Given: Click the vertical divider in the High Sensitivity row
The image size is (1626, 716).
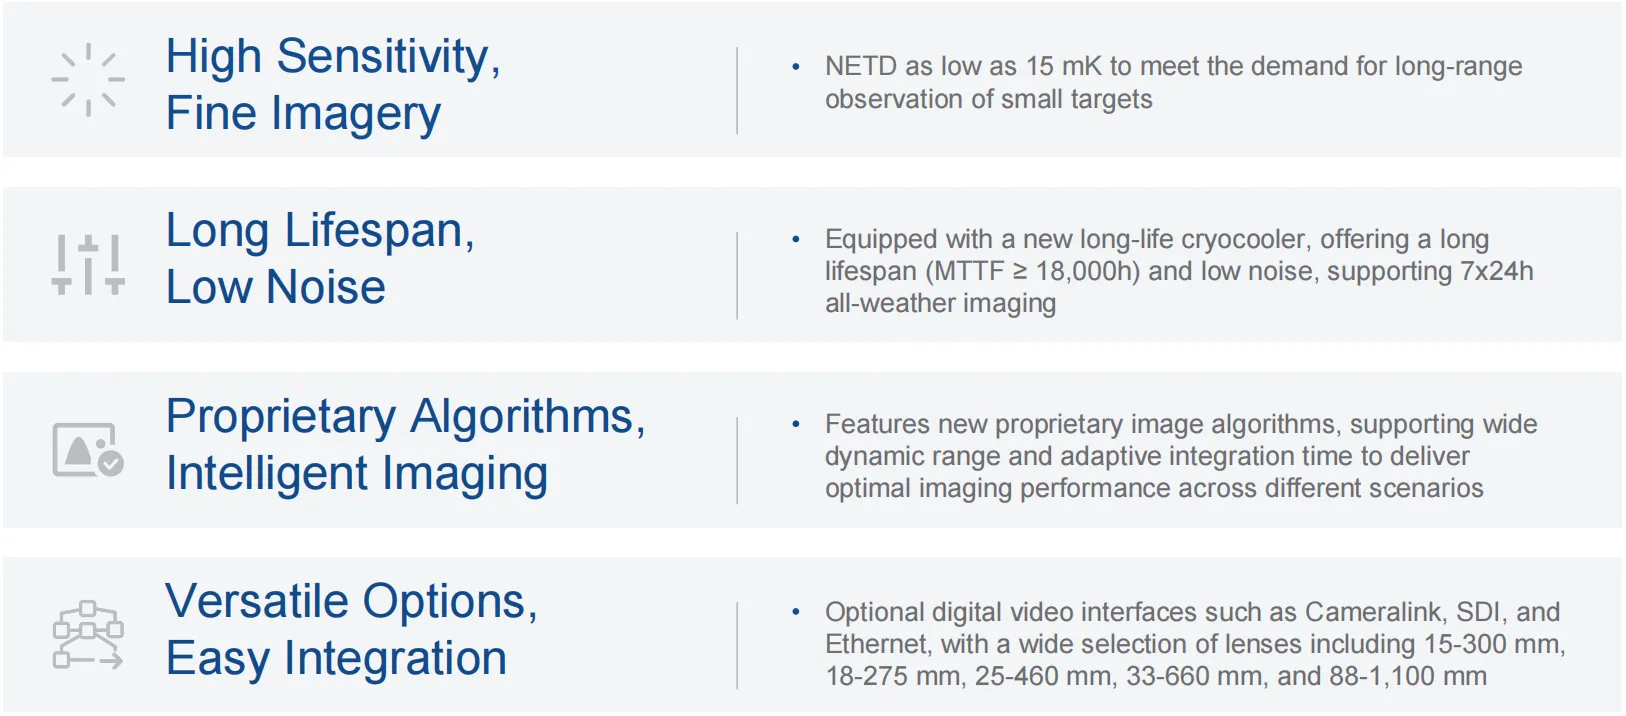Looking at the screenshot, I should (737, 90).
